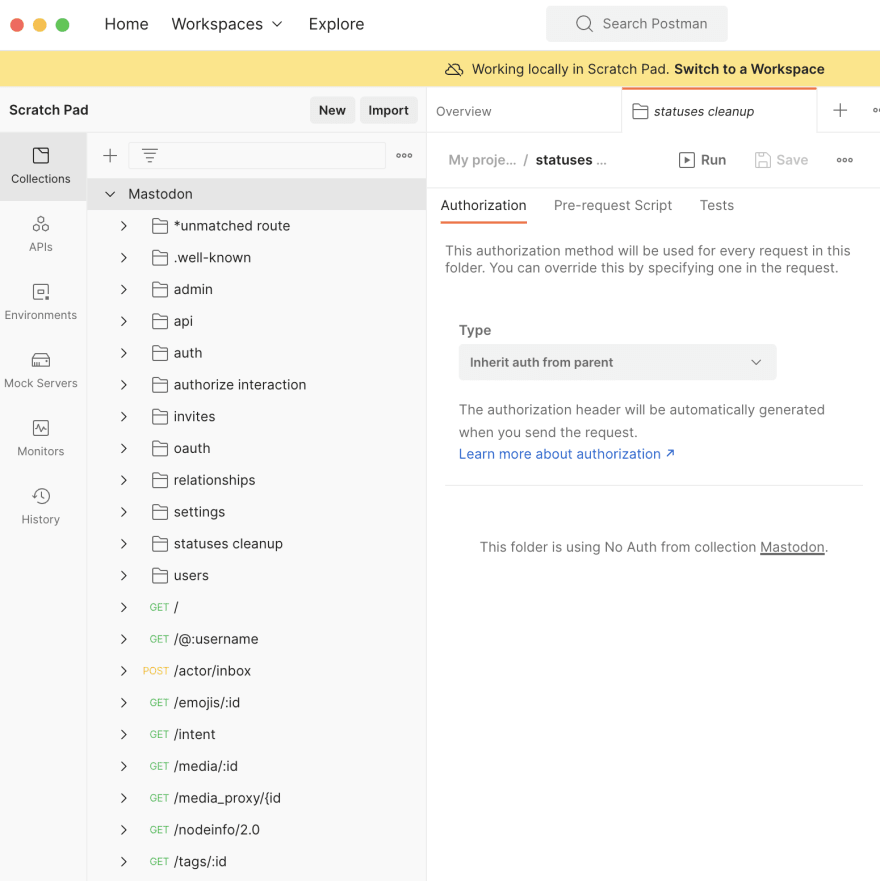Viewport: 880px width, 881px height.
Task: Click the Save button
Action: 781,160
